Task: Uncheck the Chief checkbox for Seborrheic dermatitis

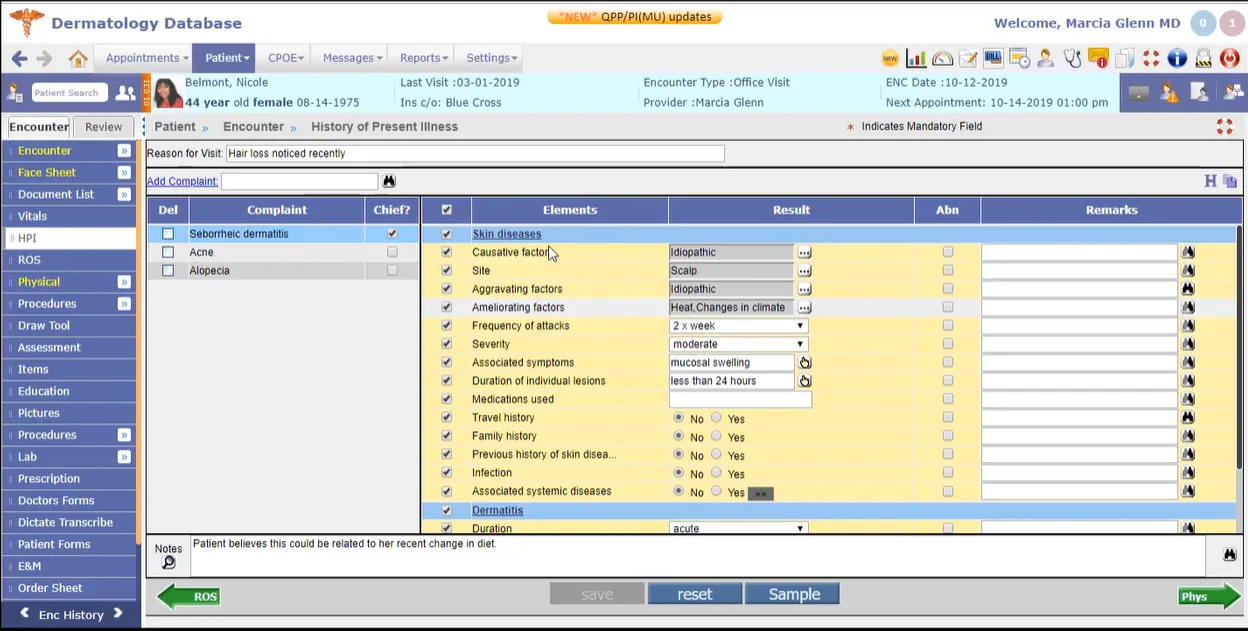Action: coord(391,233)
